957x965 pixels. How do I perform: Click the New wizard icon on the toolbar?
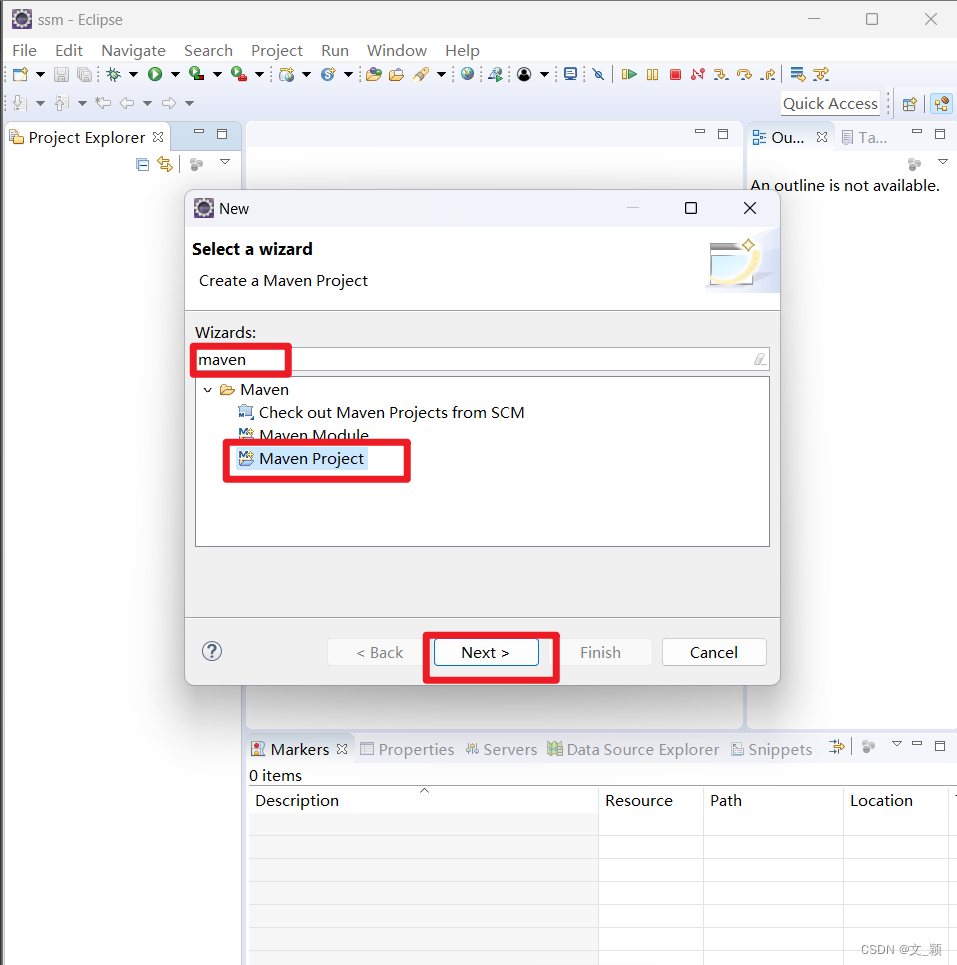18,74
